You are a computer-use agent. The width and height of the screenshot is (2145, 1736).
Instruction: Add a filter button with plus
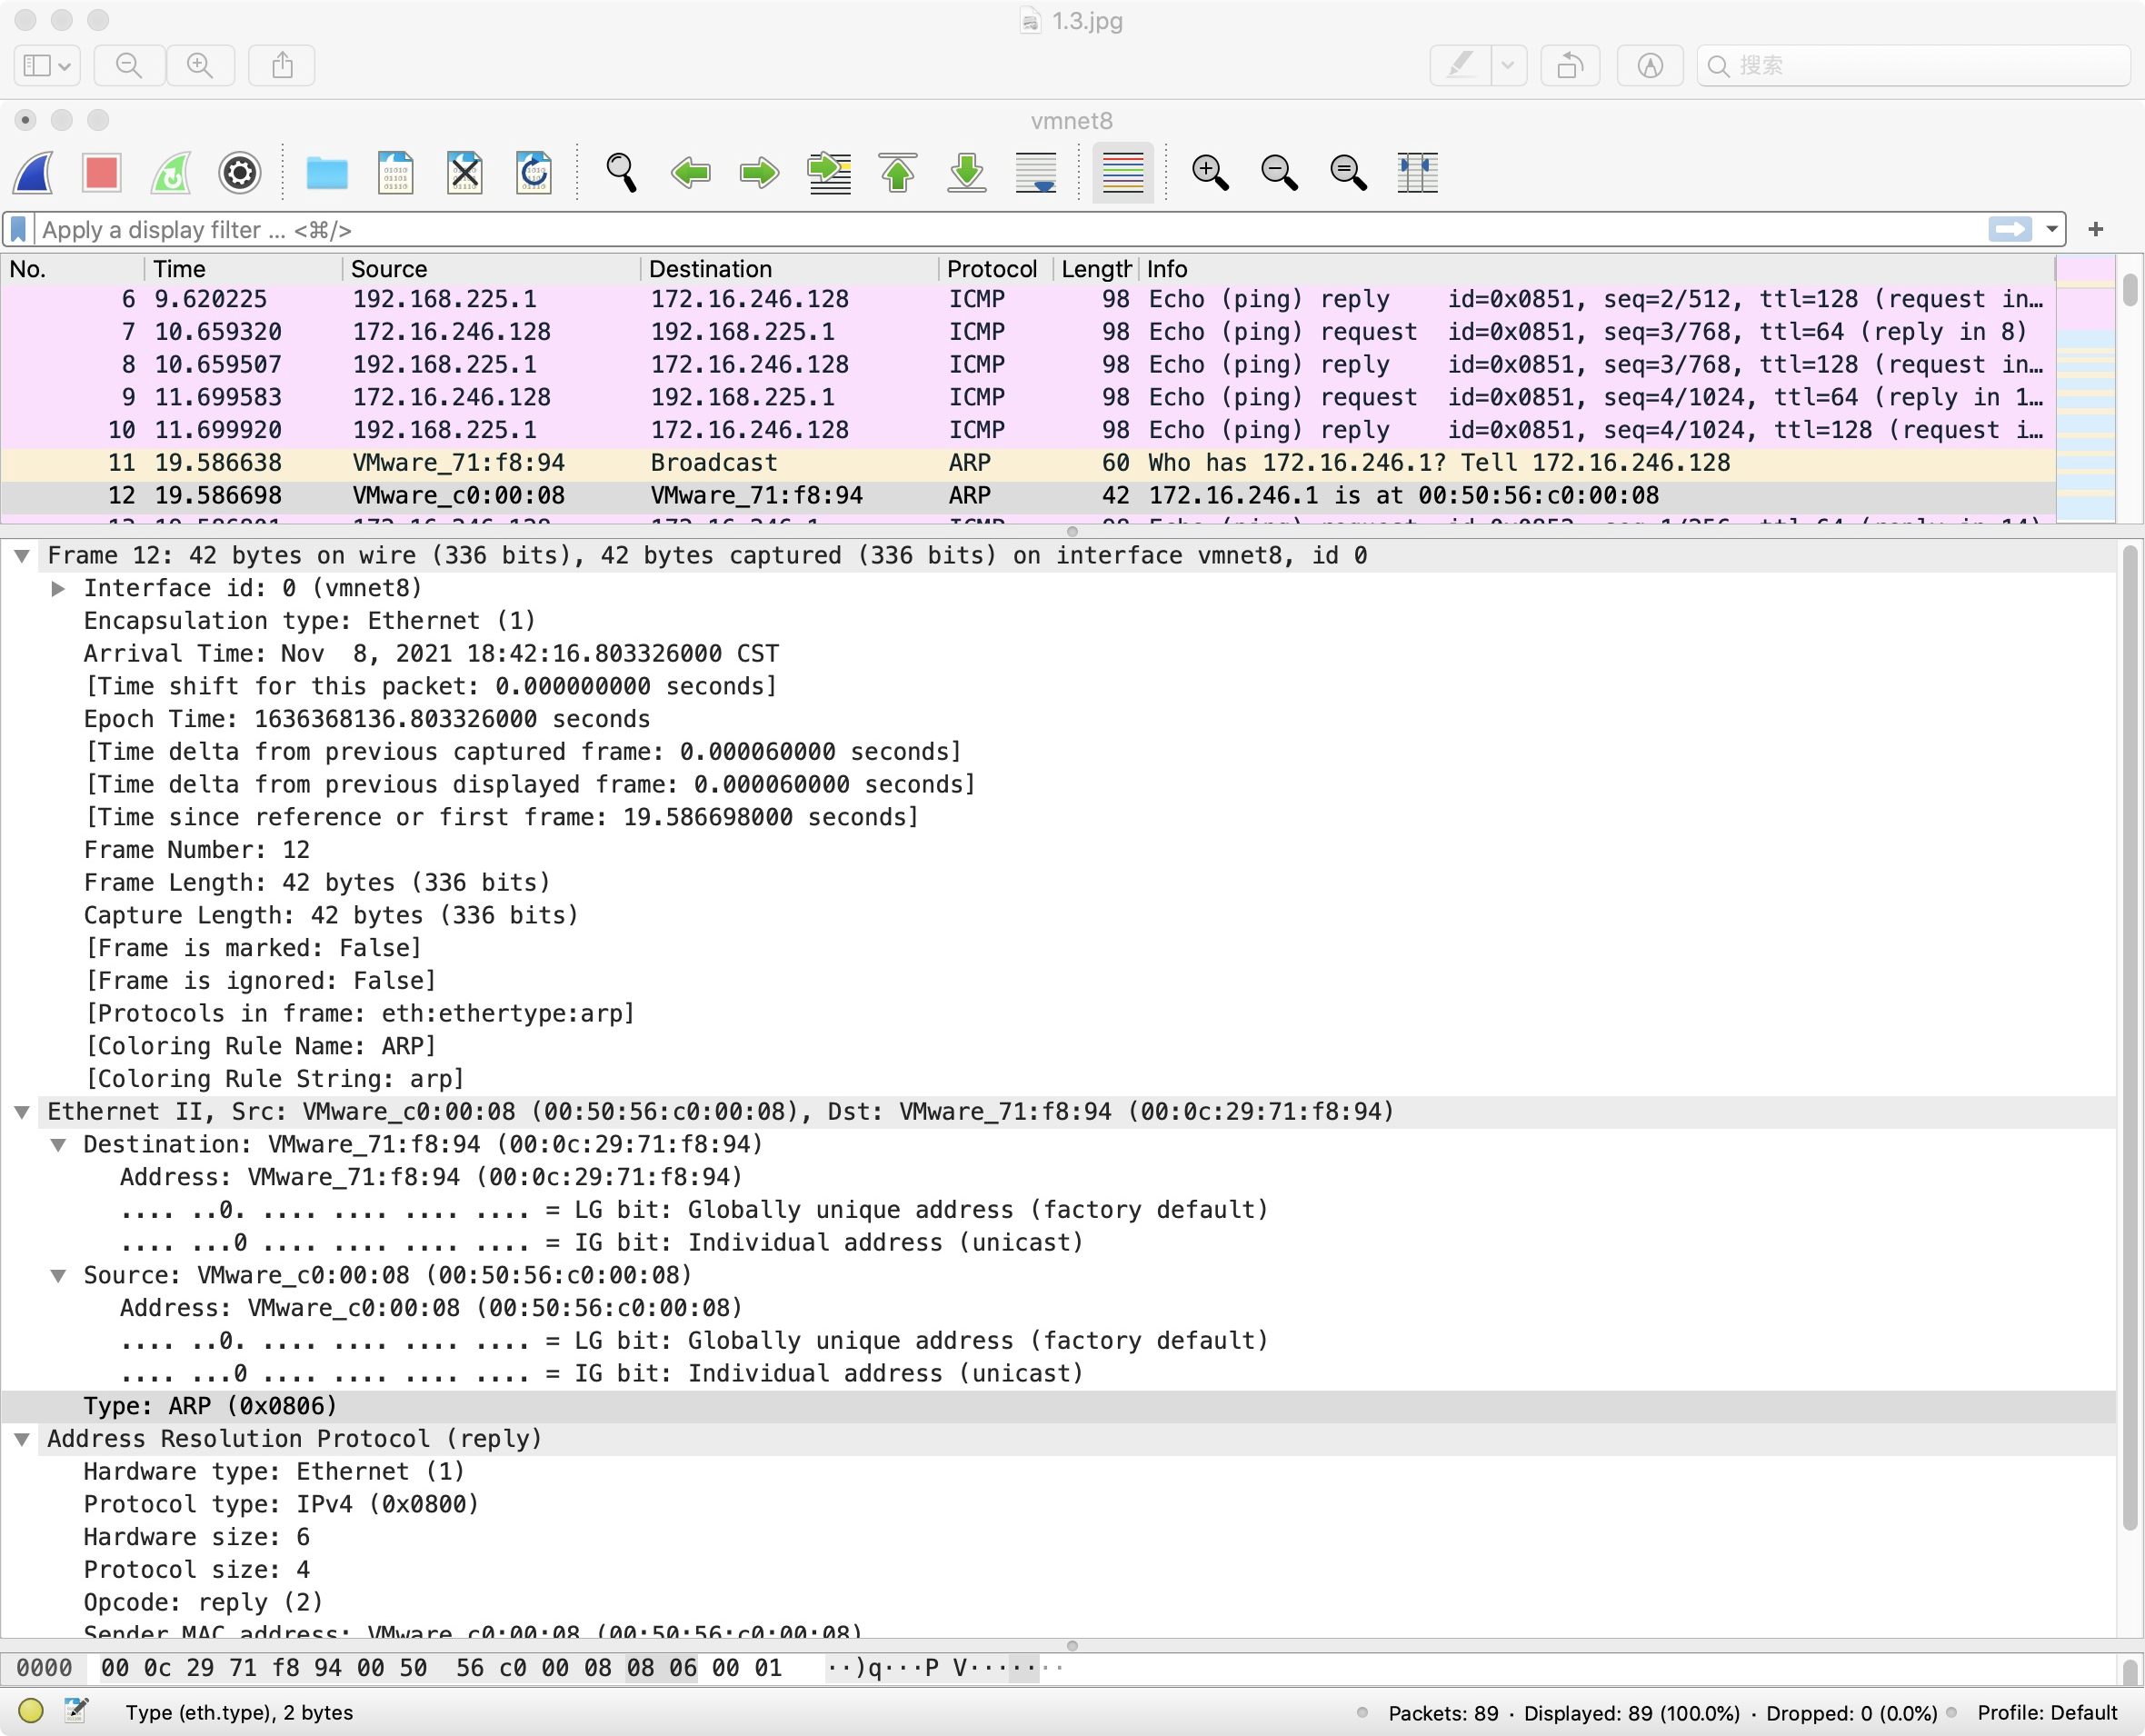[2095, 230]
